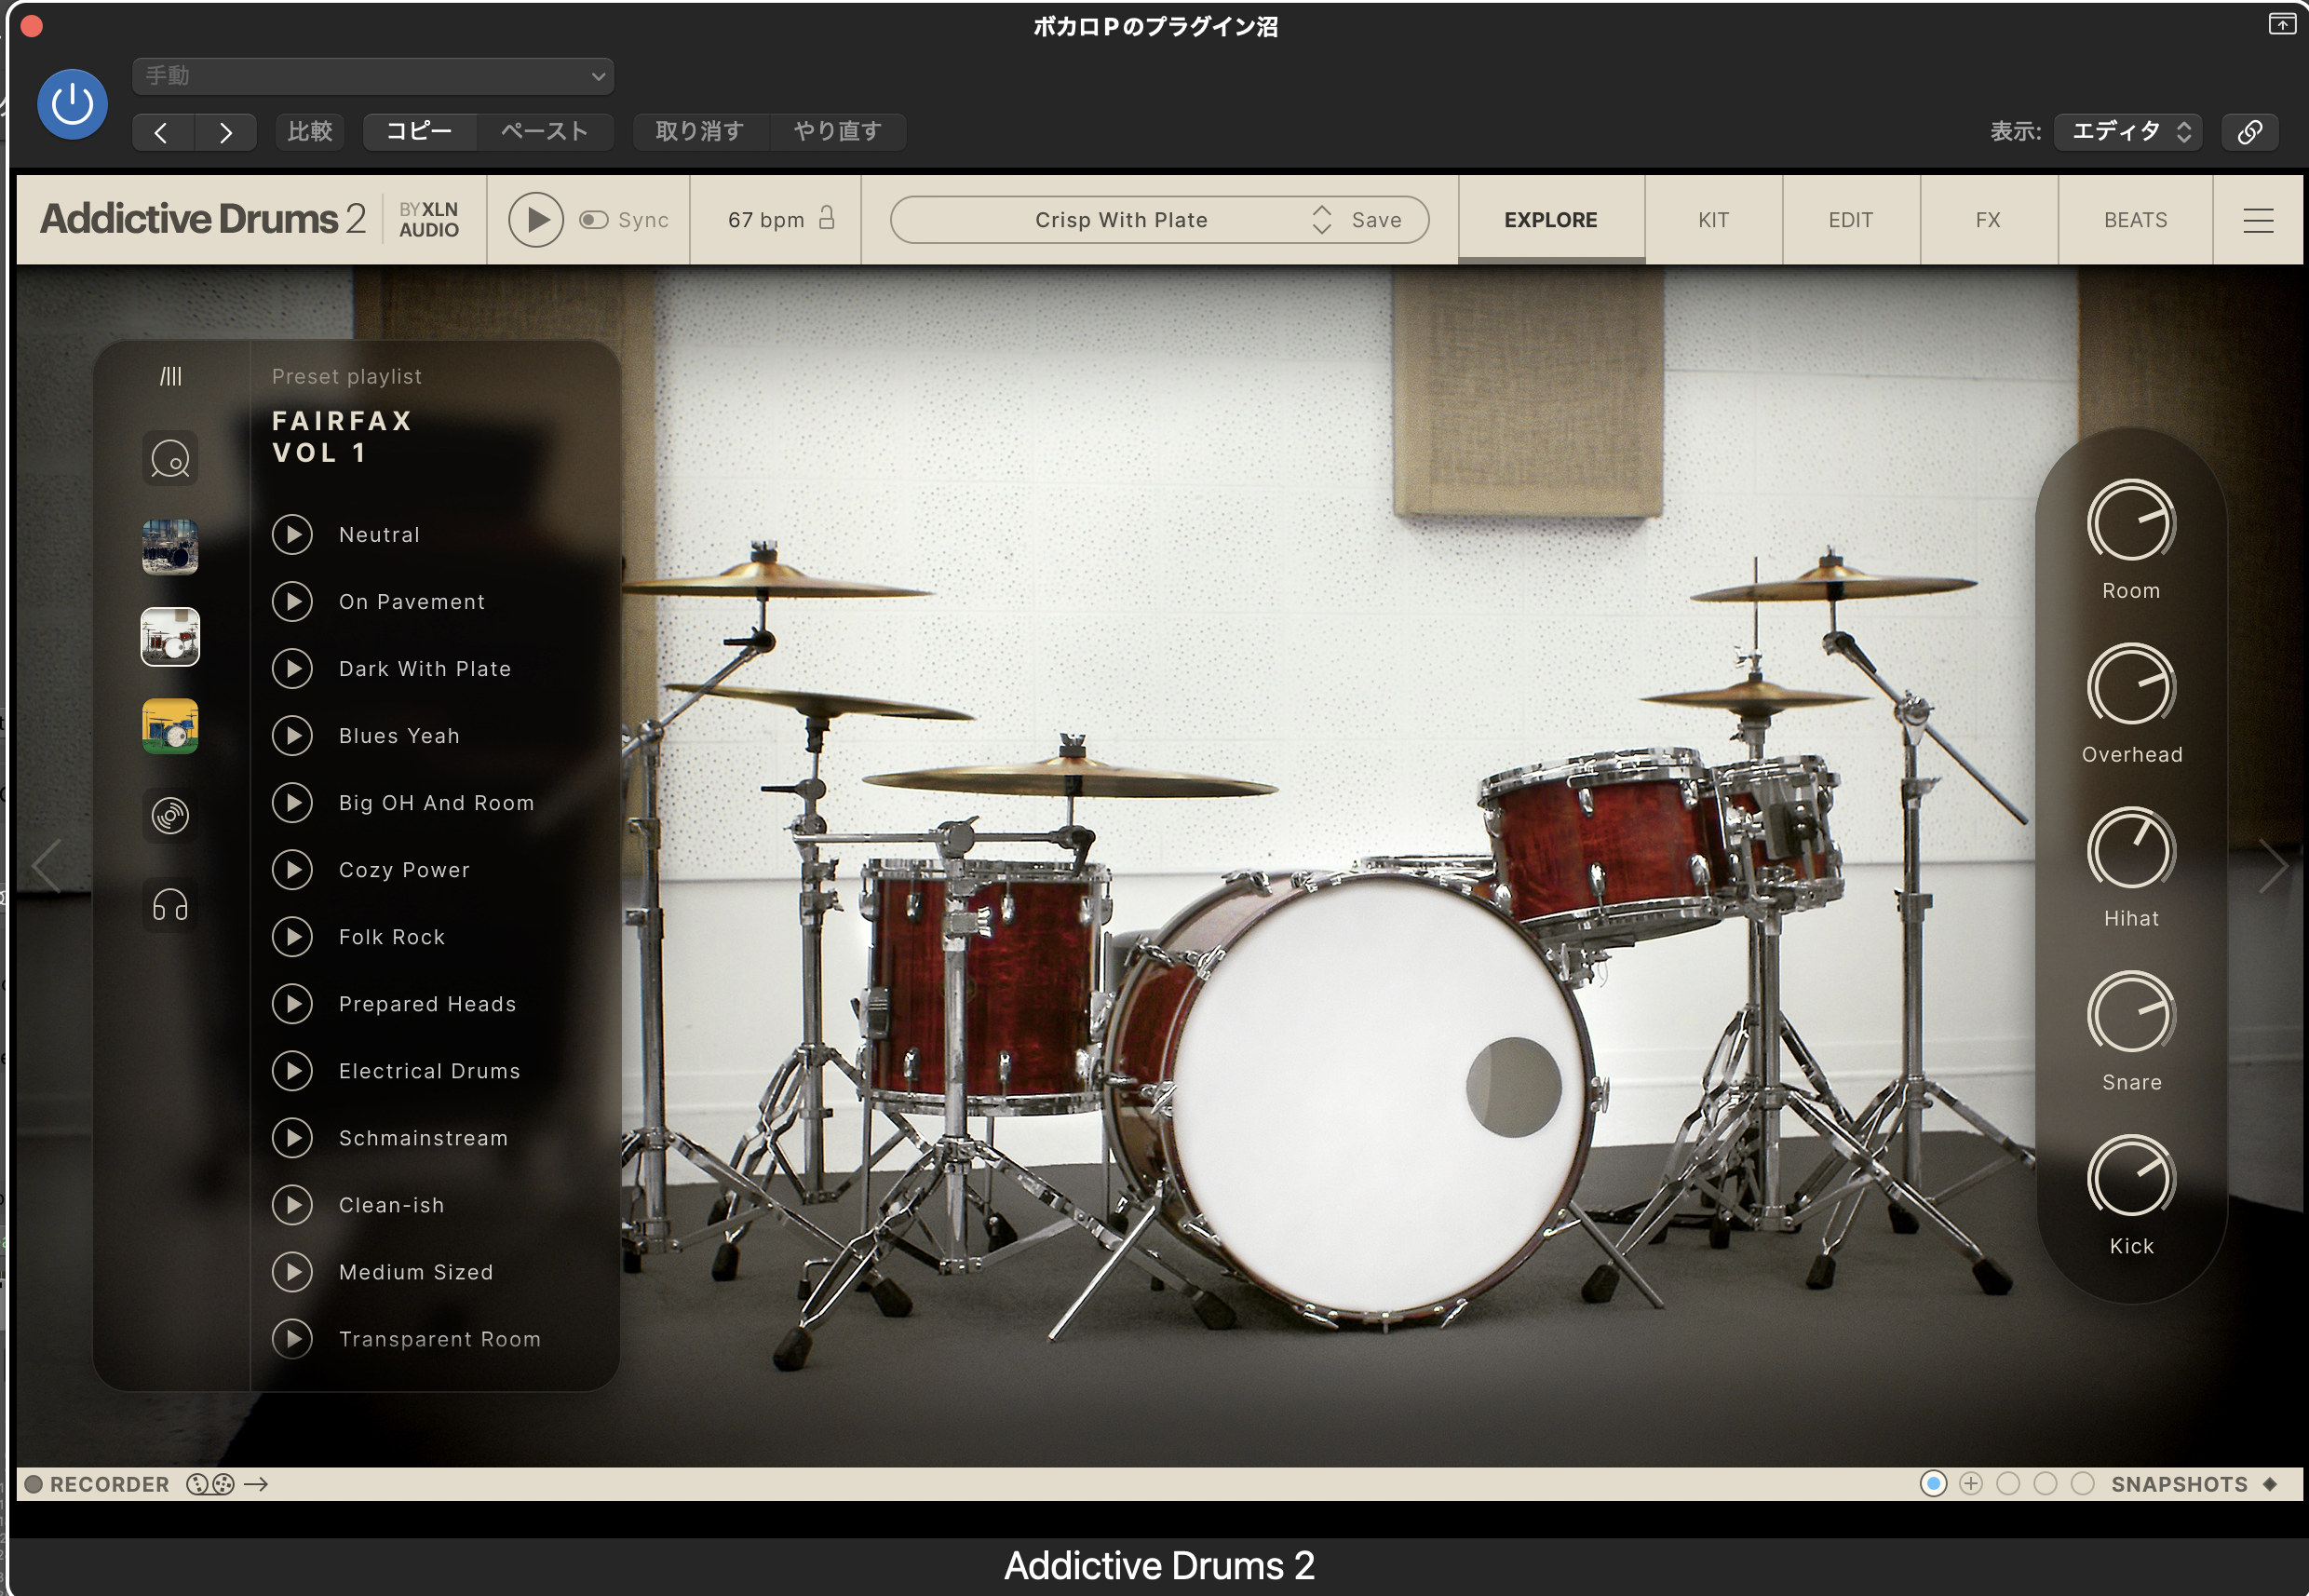Click the recorder clock icon
2309x1596 pixels.
(x=197, y=1484)
